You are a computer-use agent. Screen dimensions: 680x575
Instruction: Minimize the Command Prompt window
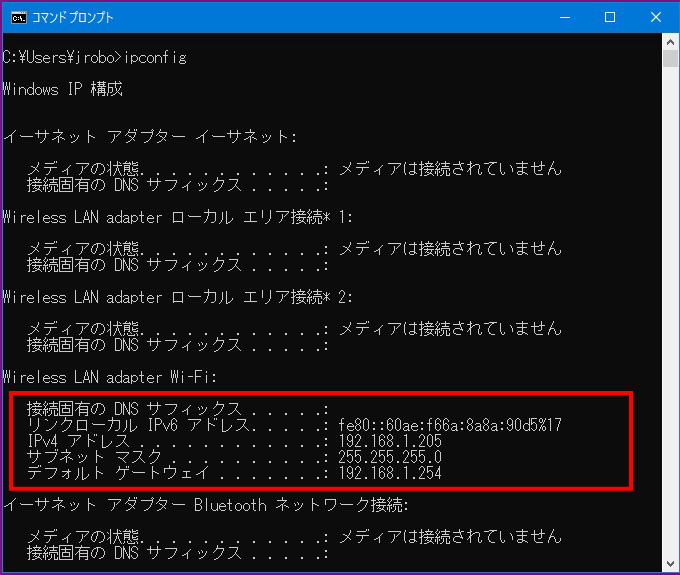[x=565, y=17]
